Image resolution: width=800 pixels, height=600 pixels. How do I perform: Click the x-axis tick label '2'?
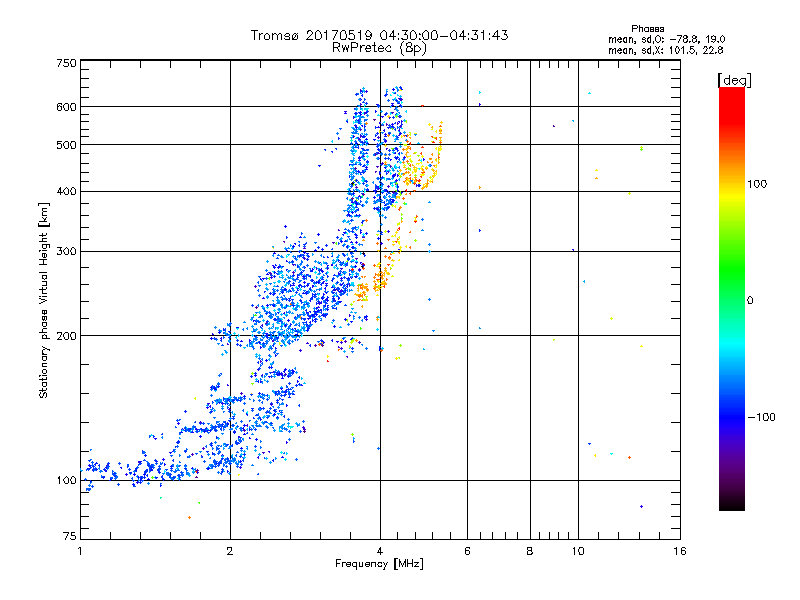(x=230, y=551)
